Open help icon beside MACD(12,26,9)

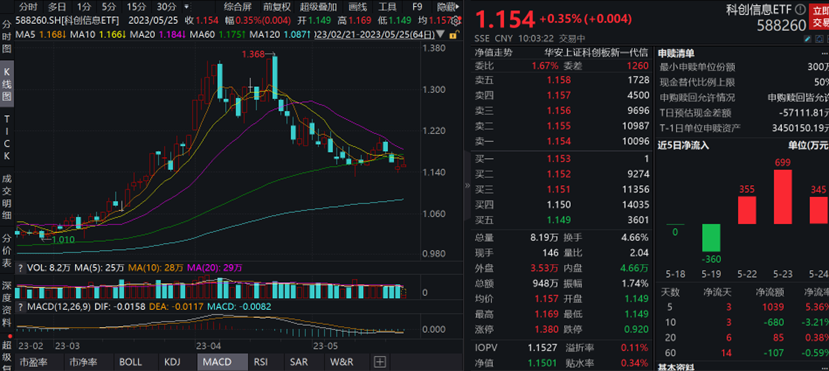[x=20, y=306]
